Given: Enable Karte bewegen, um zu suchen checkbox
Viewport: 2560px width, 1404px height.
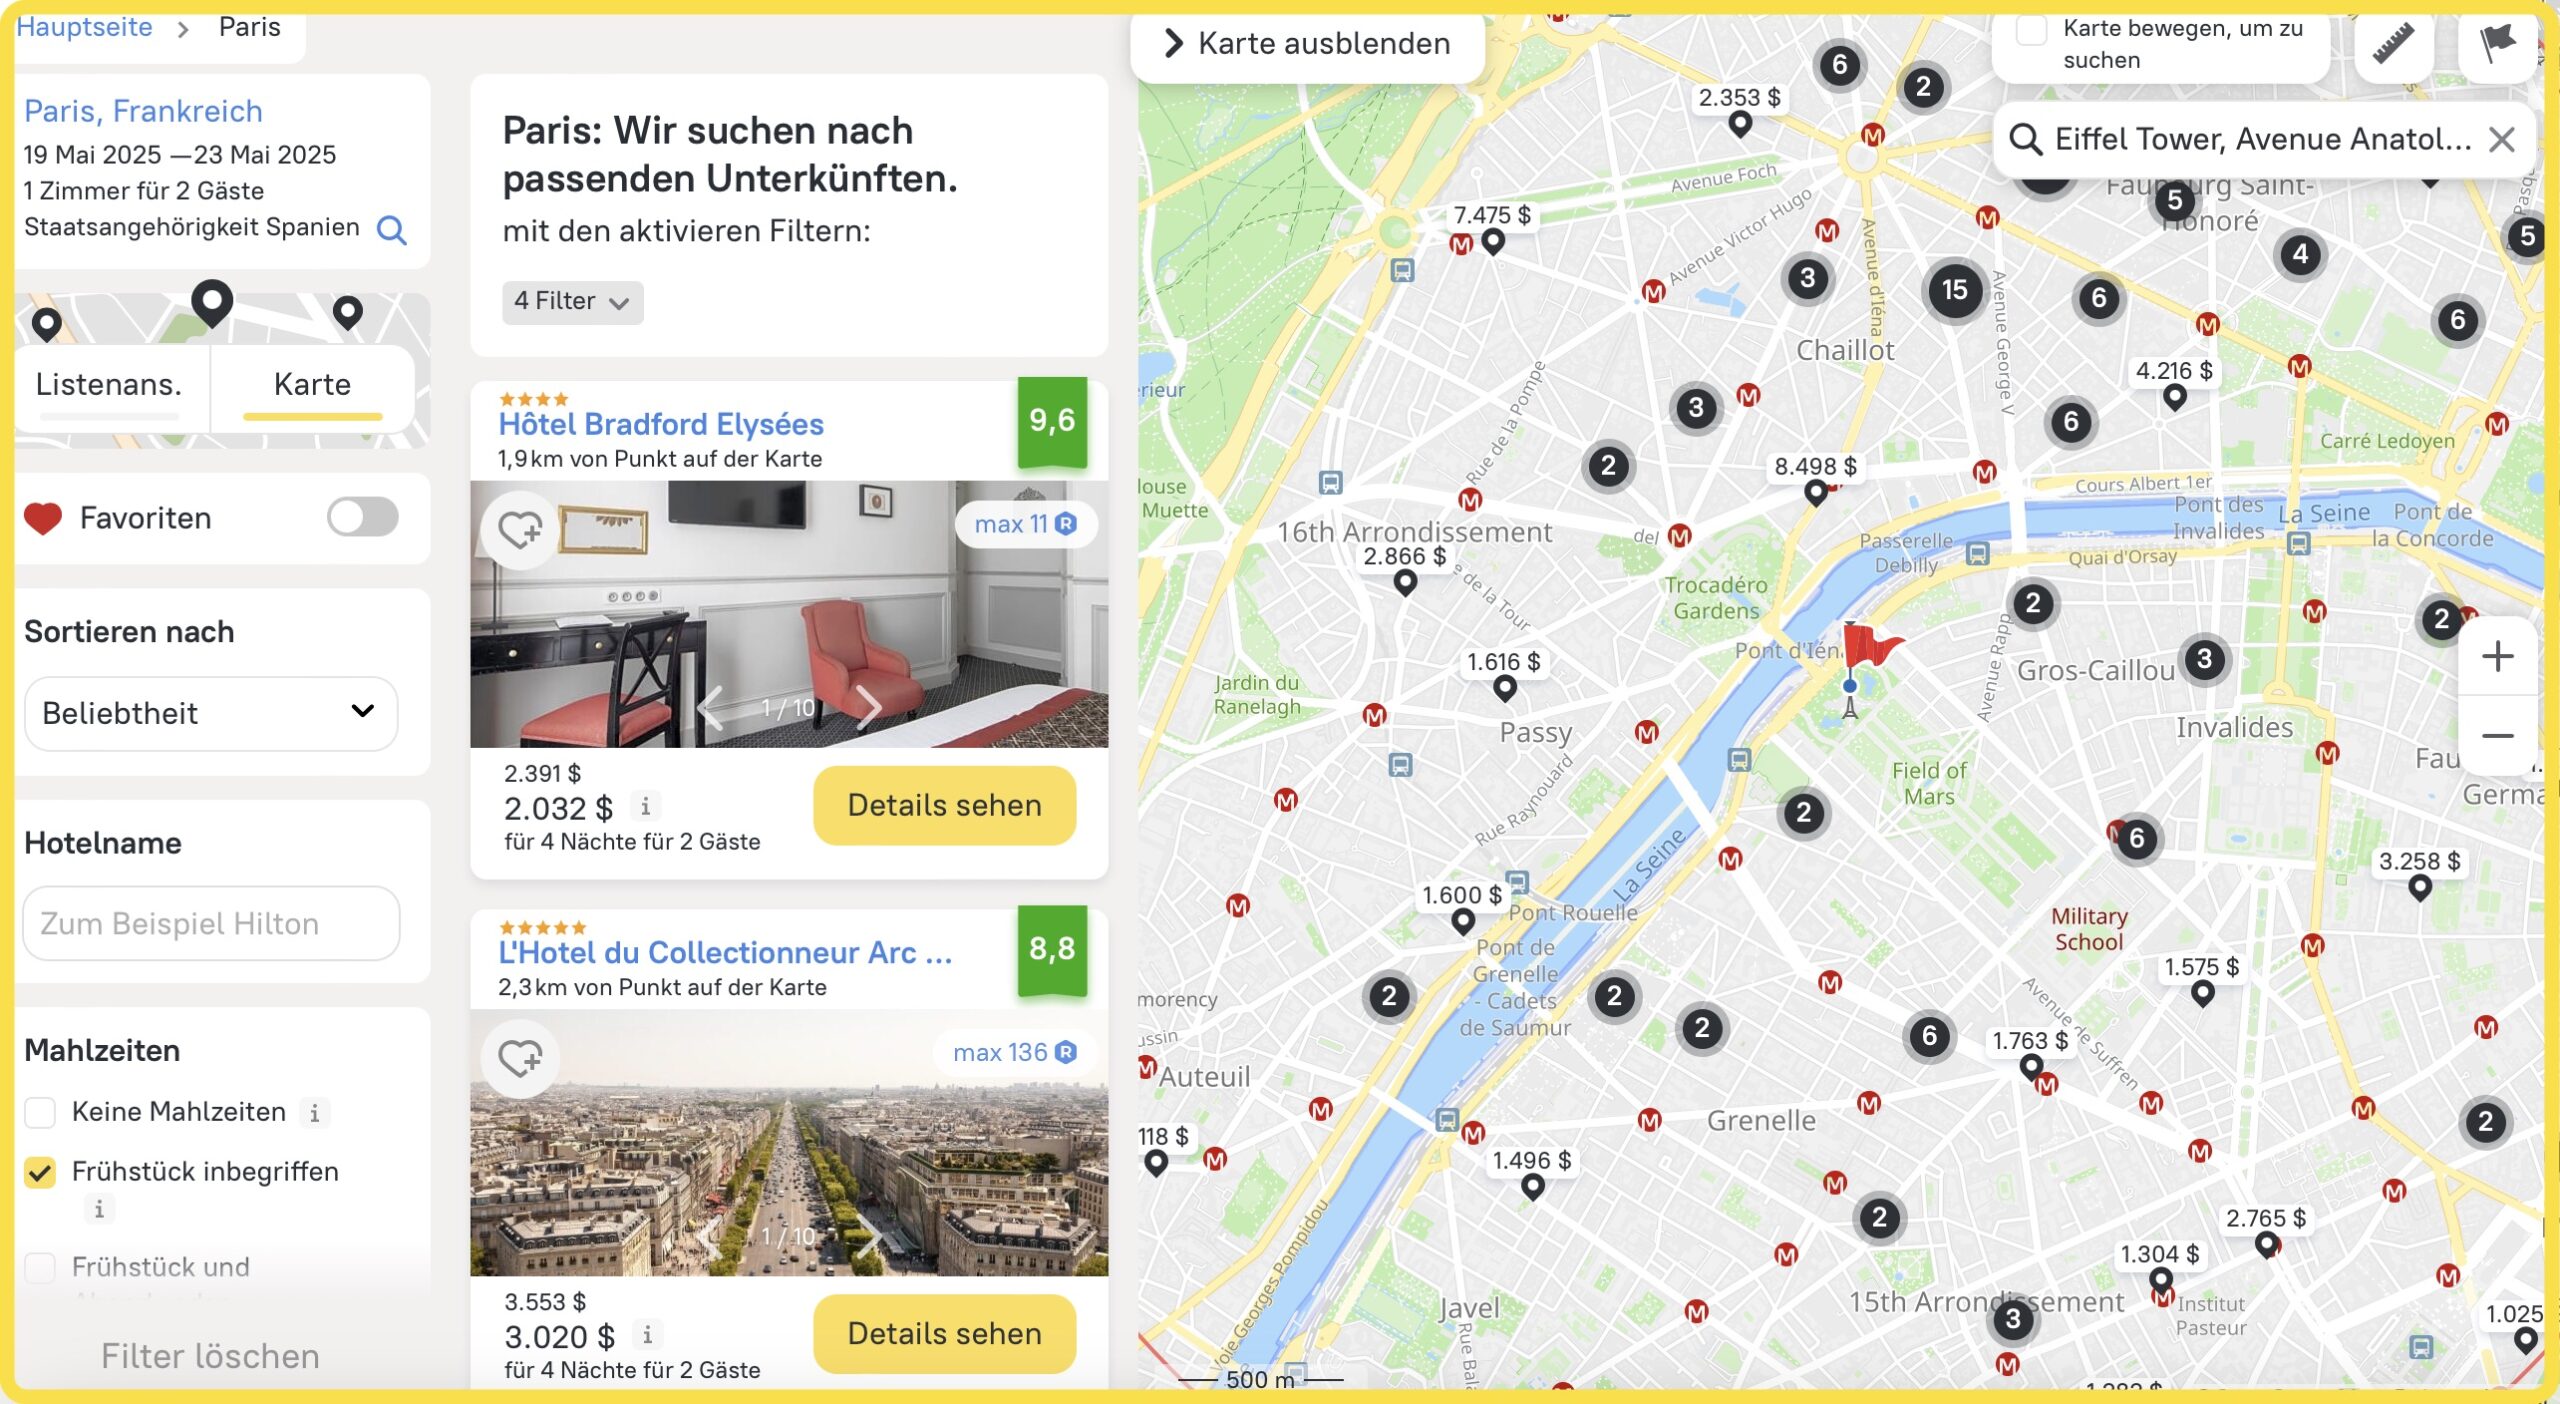Looking at the screenshot, I should tap(2031, 30).
